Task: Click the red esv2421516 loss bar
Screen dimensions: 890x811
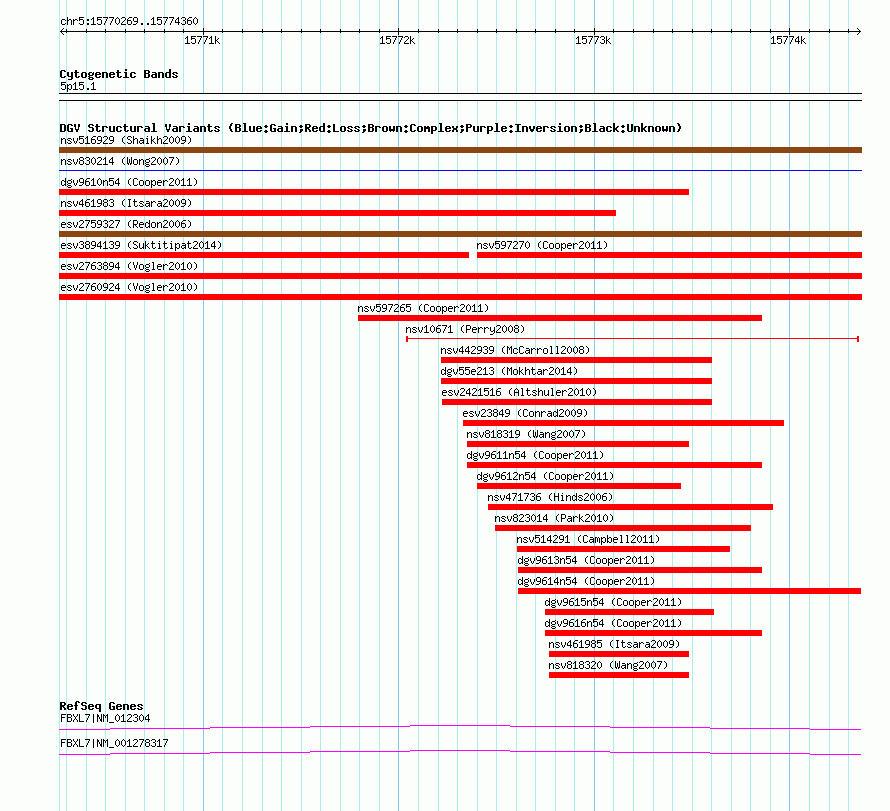Action: point(577,402)
